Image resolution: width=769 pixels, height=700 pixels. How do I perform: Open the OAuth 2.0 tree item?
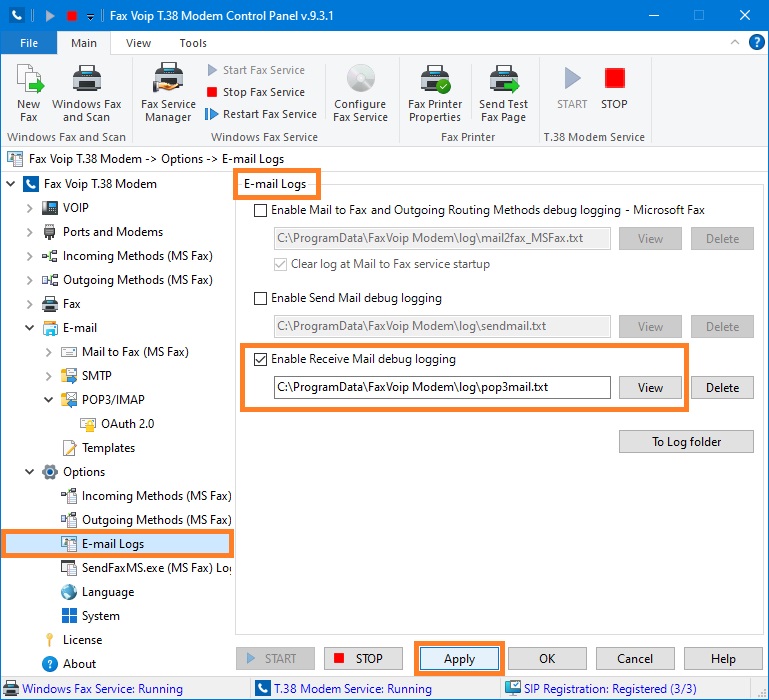point(128,424)
